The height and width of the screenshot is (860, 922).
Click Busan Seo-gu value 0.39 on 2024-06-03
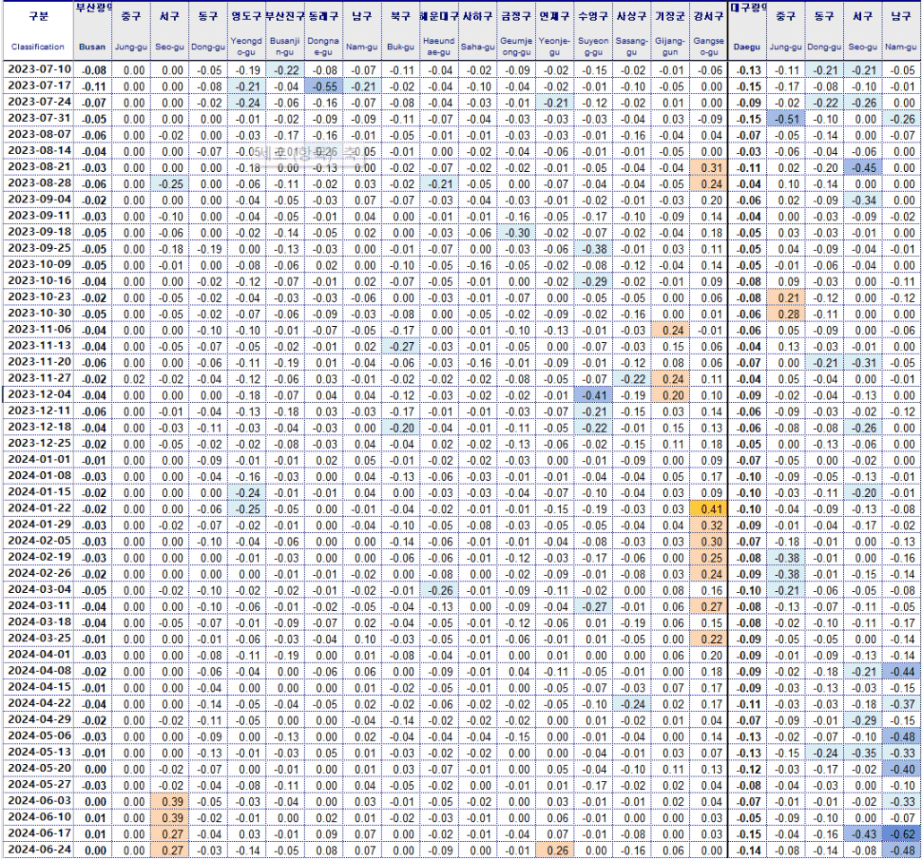(169, 802)
